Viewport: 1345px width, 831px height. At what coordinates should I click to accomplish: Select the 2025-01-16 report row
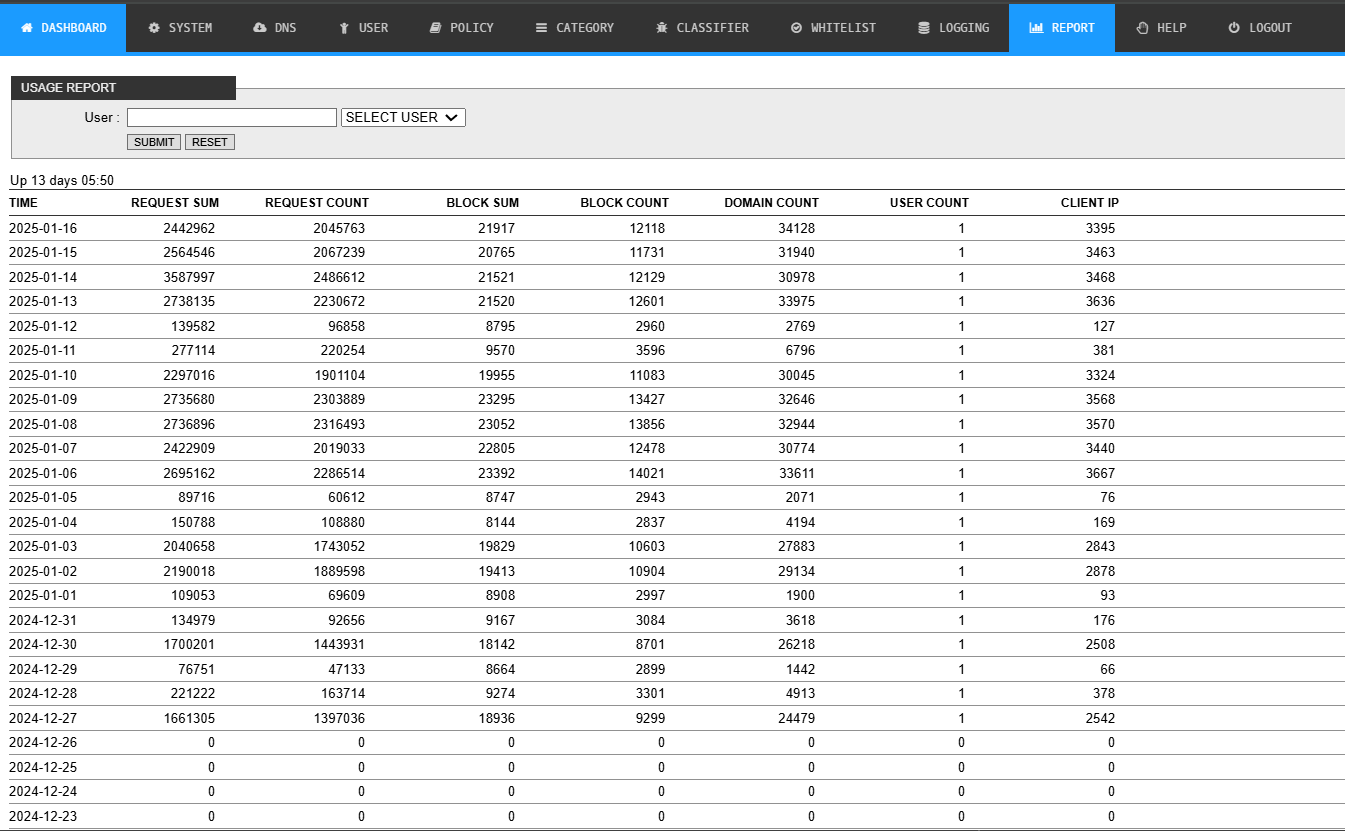pos(43,228)
